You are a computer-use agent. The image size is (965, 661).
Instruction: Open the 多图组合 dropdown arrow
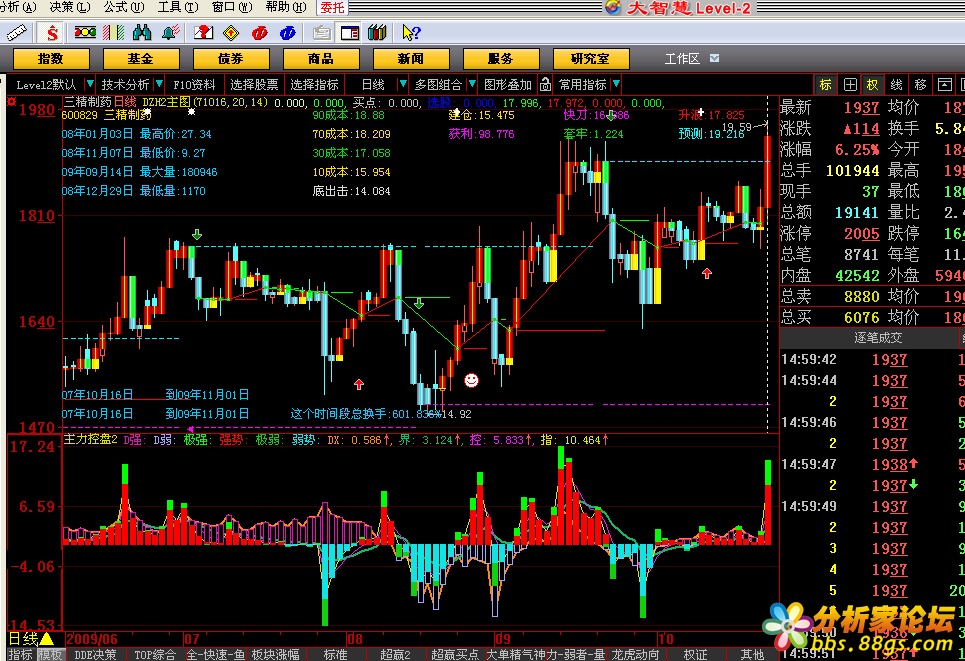472,84
